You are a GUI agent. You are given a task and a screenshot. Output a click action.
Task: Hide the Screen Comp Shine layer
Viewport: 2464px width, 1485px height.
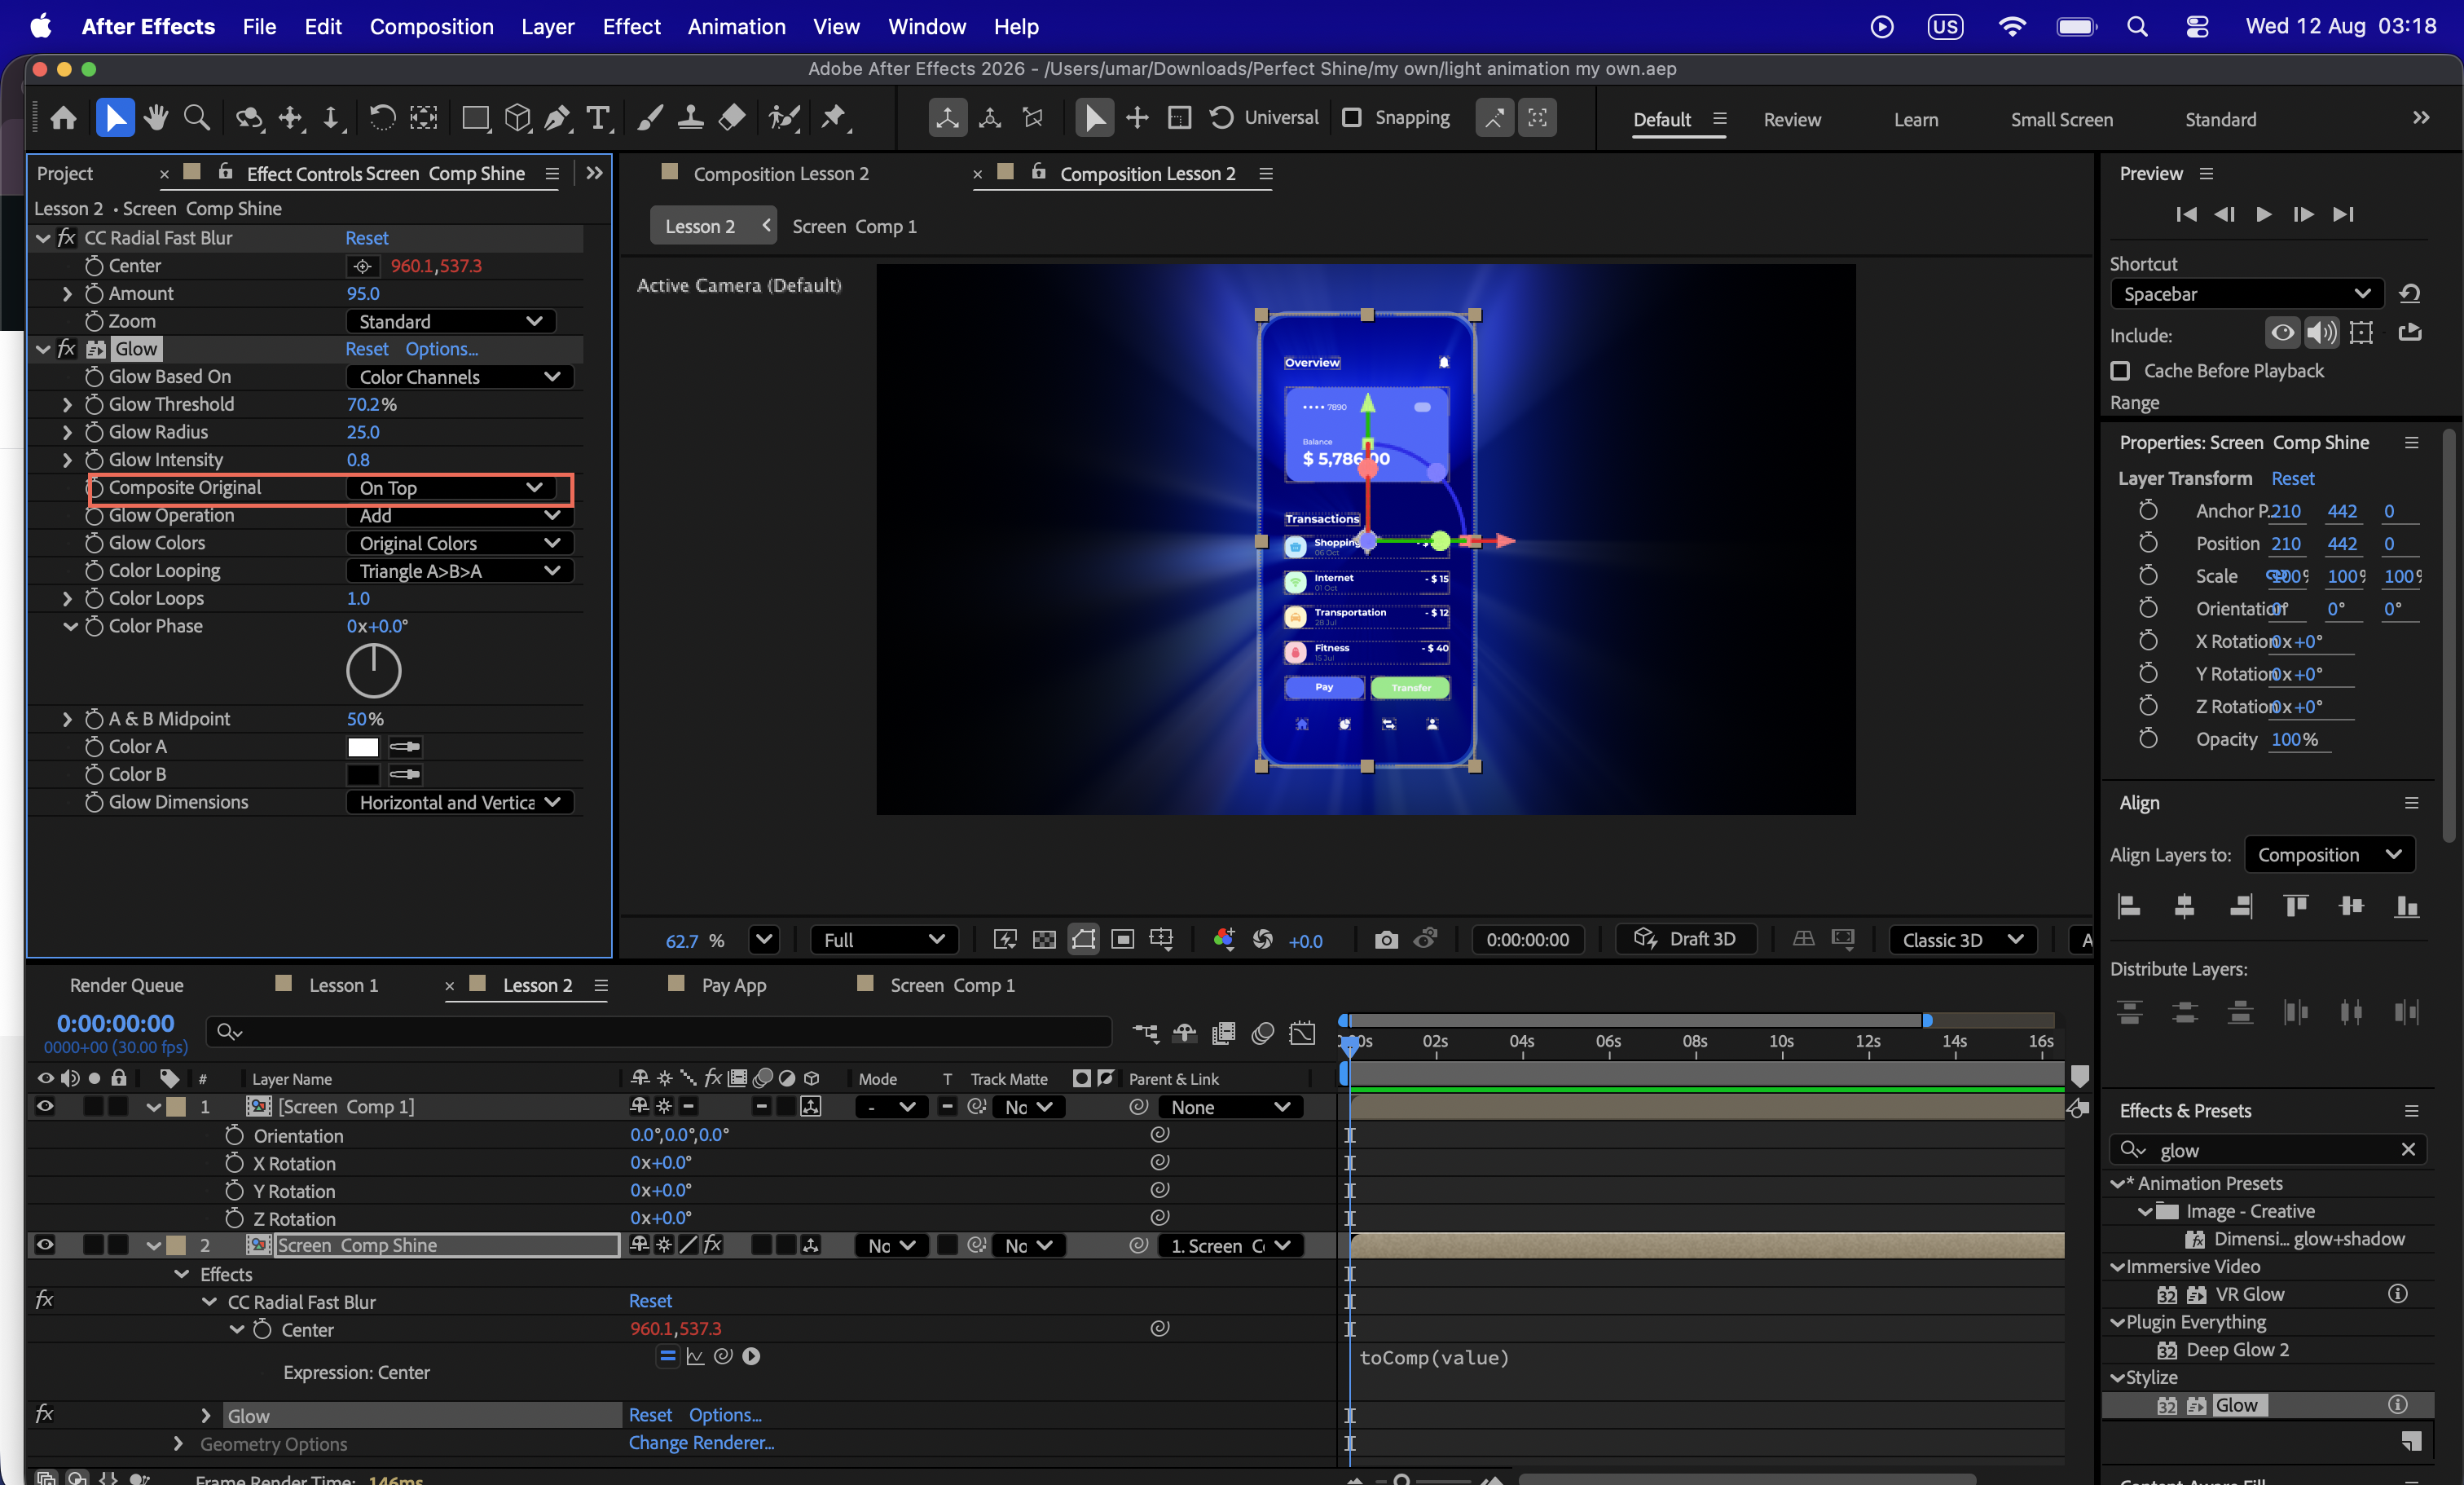coord(45,1245)
